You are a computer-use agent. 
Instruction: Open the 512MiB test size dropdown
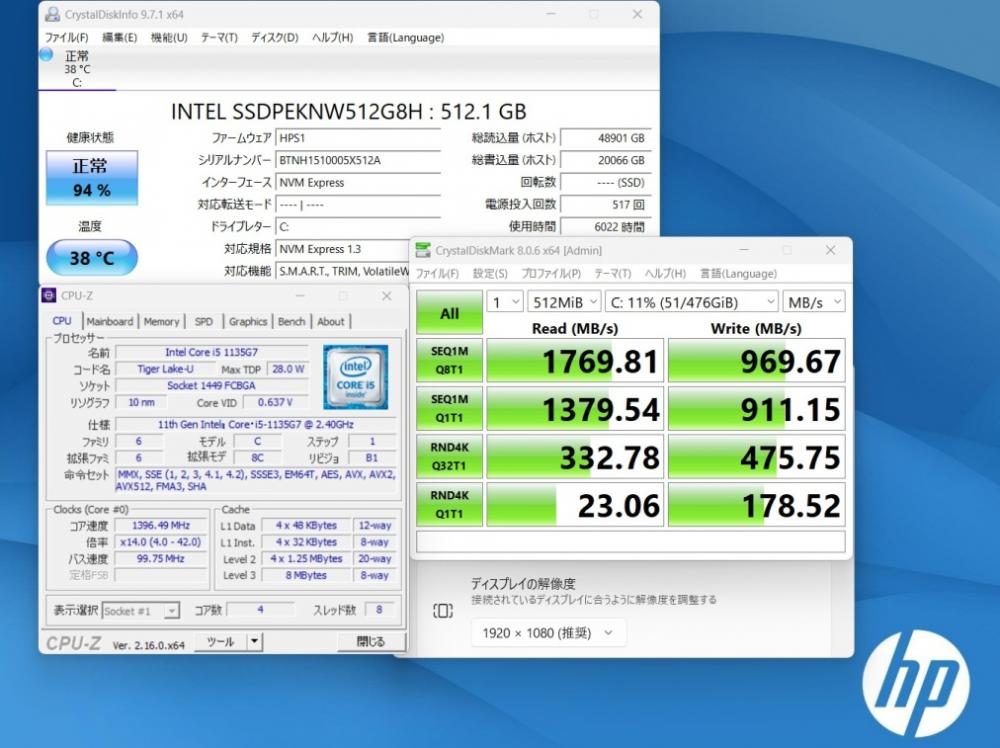click(564, 302)
